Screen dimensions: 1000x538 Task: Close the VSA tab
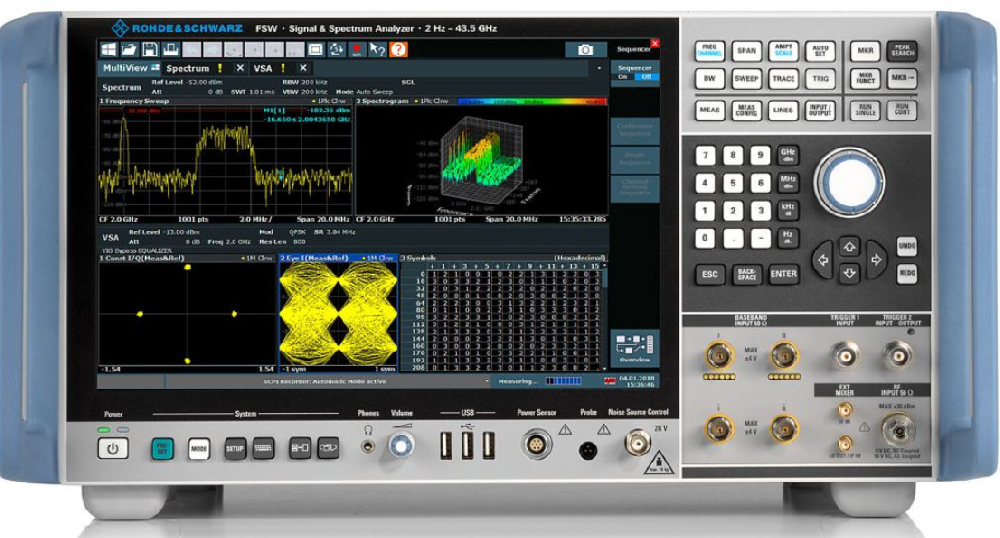[304, 68]
